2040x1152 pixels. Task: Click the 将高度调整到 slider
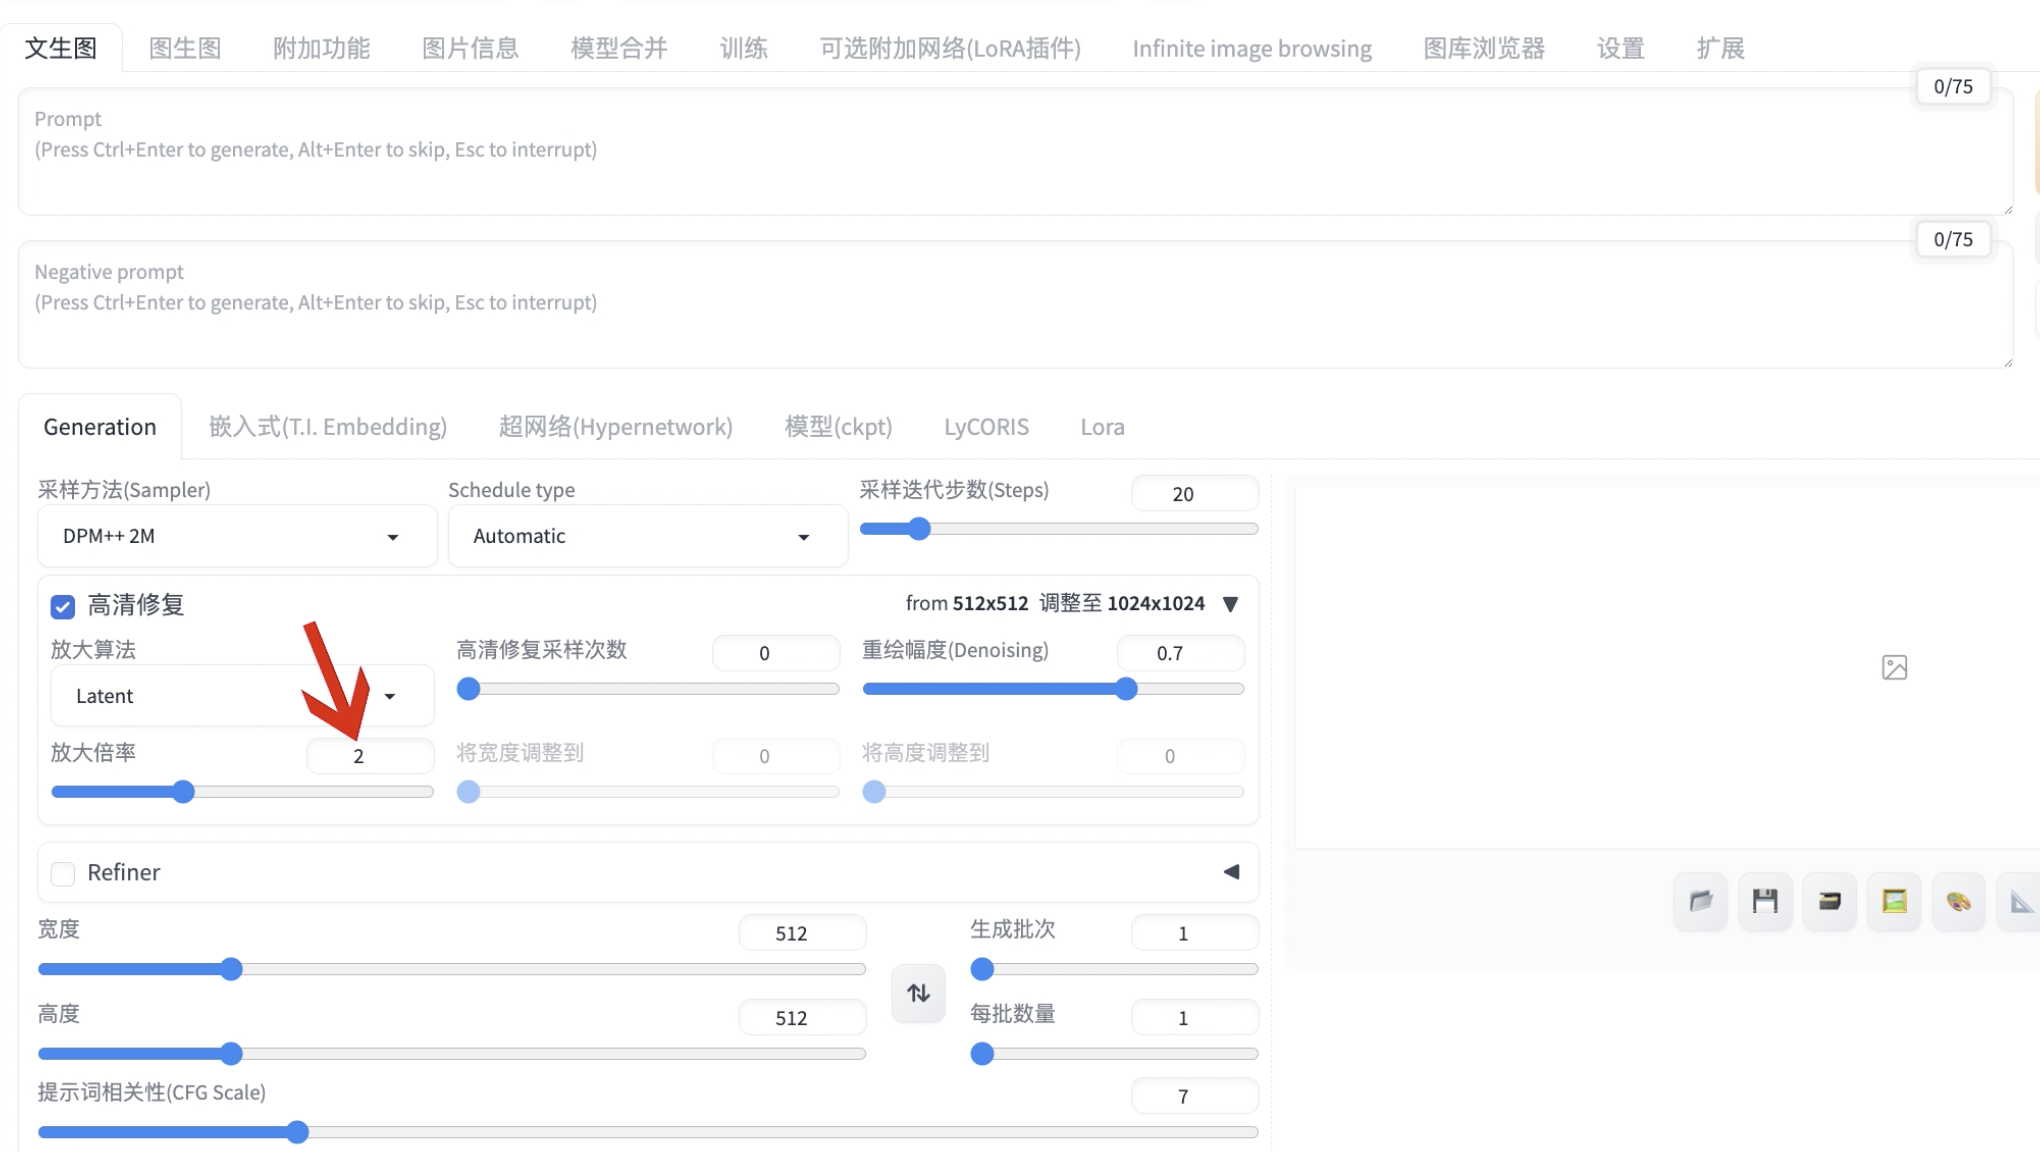coord(1054,792)
